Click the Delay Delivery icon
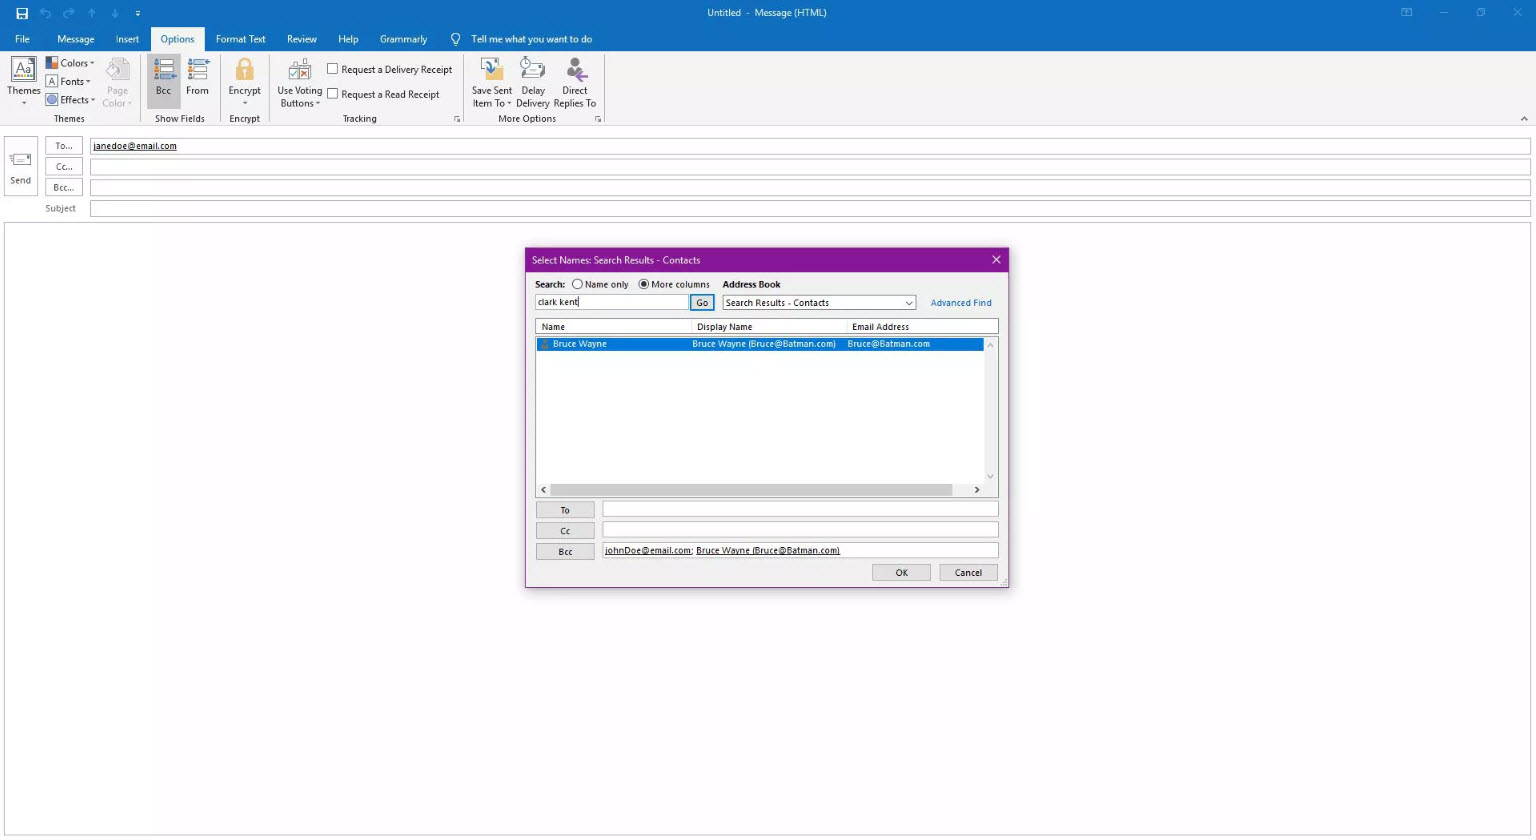This screenshot has height=840, width=1536. (x=533, y=70)
